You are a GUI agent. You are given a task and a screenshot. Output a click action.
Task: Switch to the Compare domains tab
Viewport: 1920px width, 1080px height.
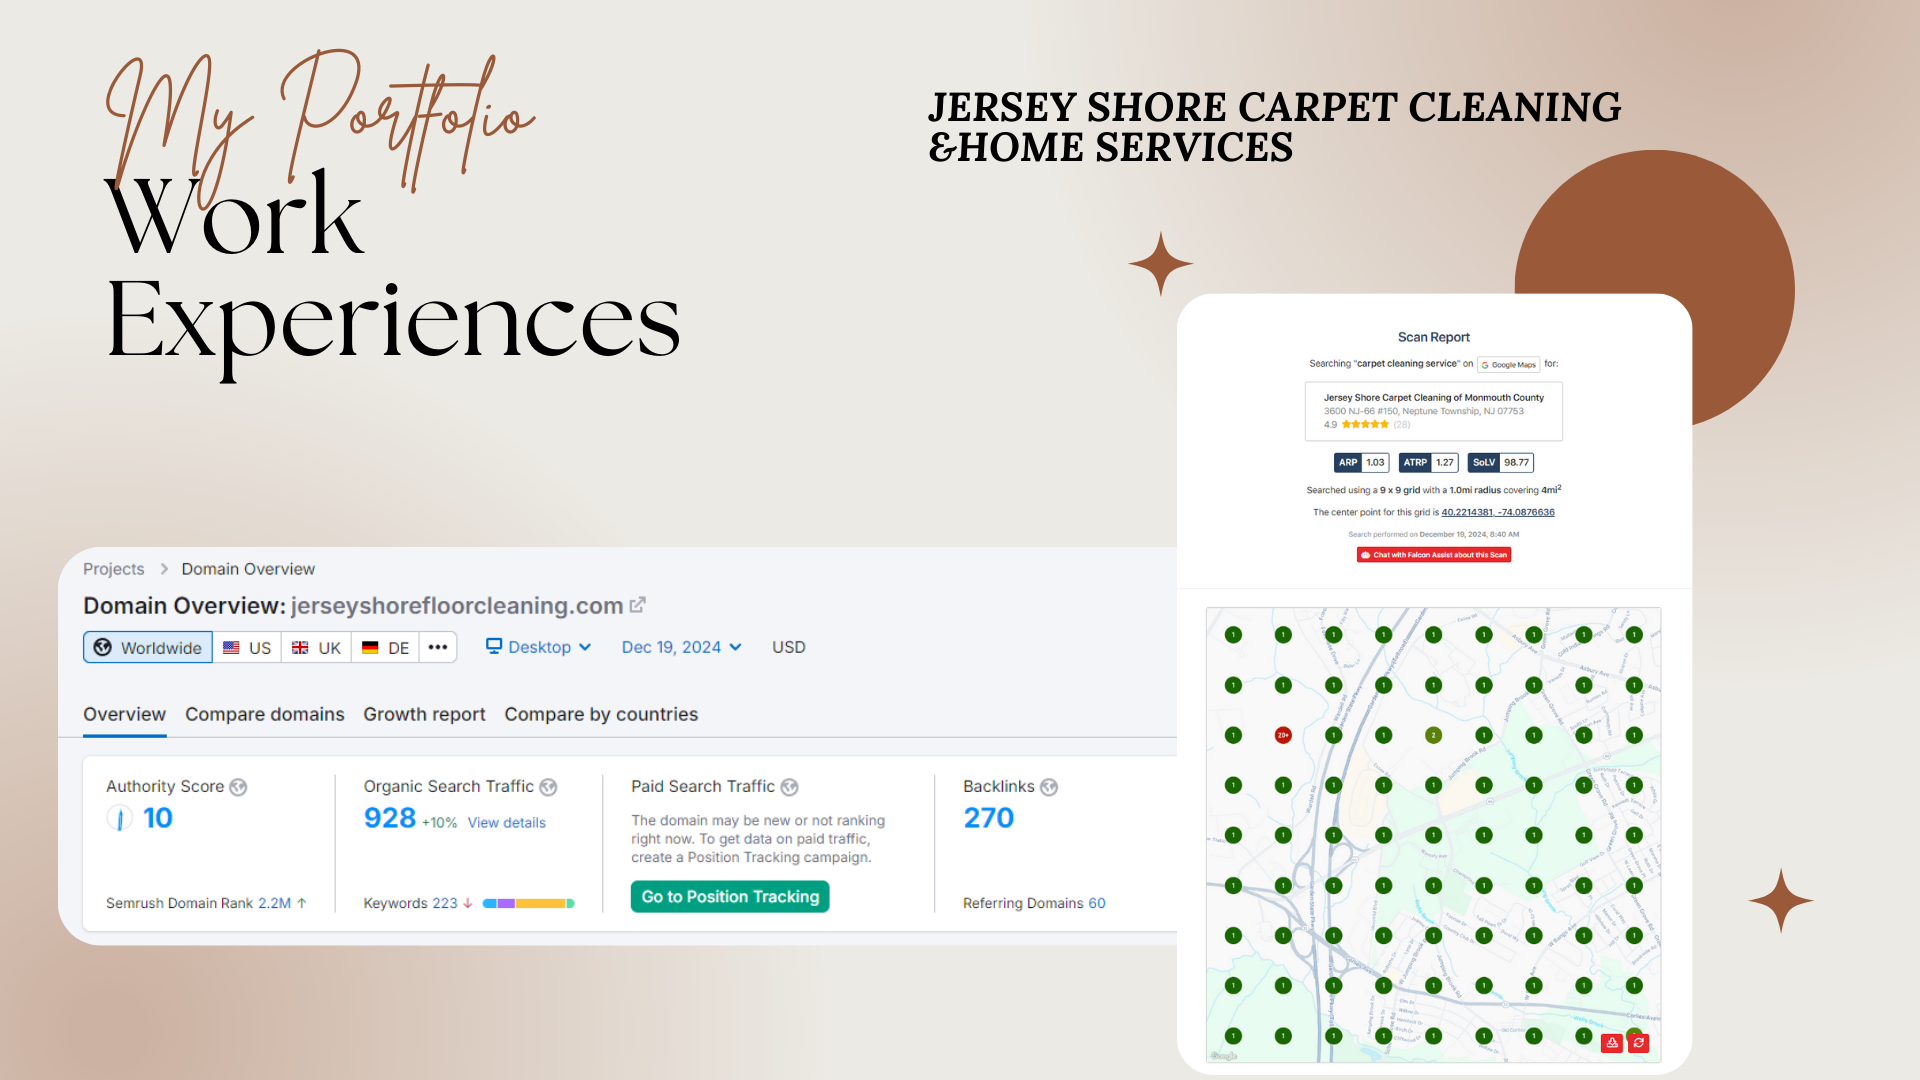coord(264,714)
